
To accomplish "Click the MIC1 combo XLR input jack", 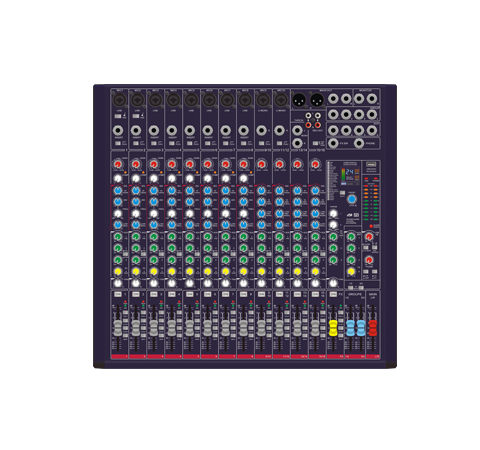I will click(119, 100).
